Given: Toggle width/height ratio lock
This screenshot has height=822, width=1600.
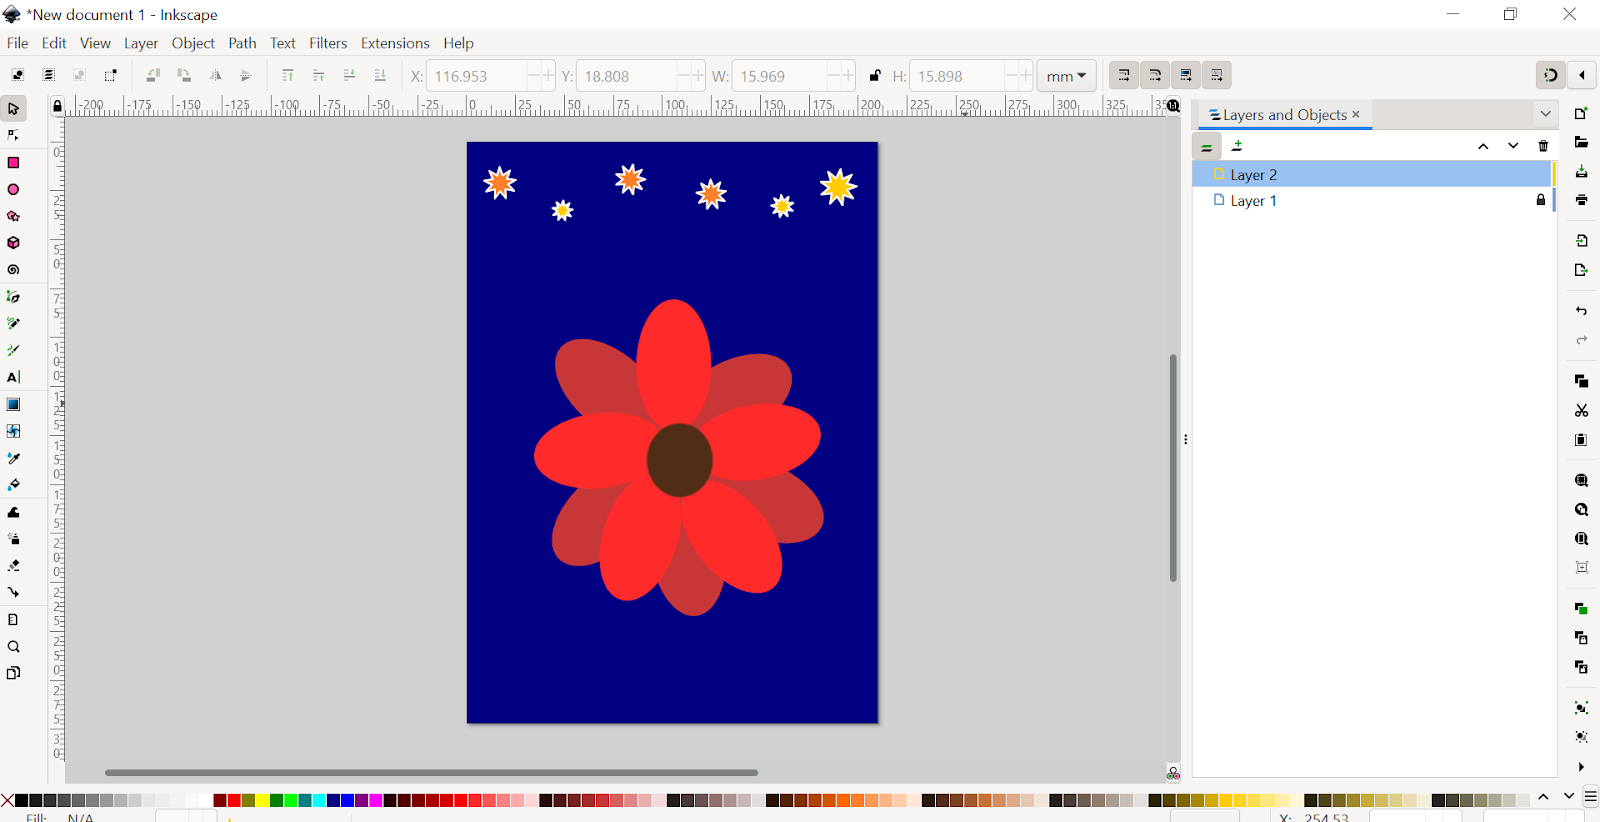Looking at the screenshot, I should (875, 75).
